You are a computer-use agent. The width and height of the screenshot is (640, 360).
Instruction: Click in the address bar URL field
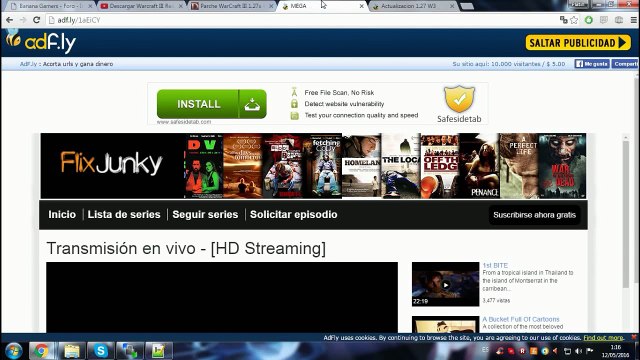point(302,20)
